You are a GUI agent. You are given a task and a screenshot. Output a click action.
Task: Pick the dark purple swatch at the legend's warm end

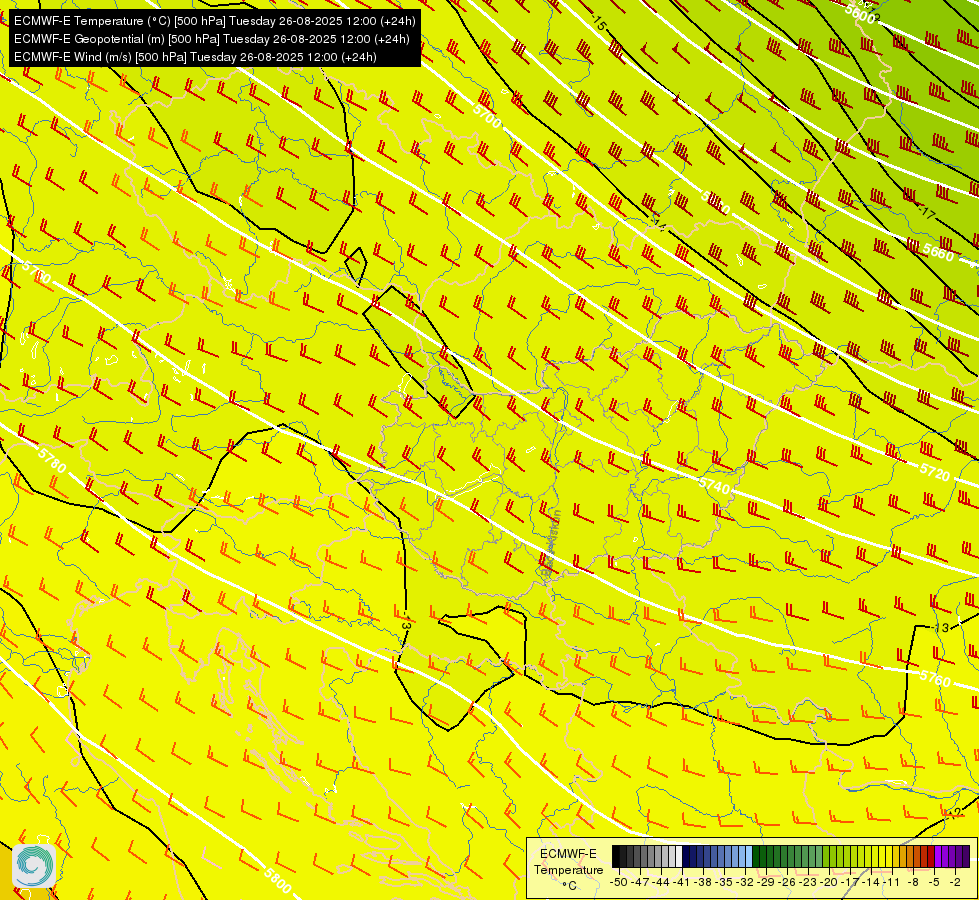point(966,856)
